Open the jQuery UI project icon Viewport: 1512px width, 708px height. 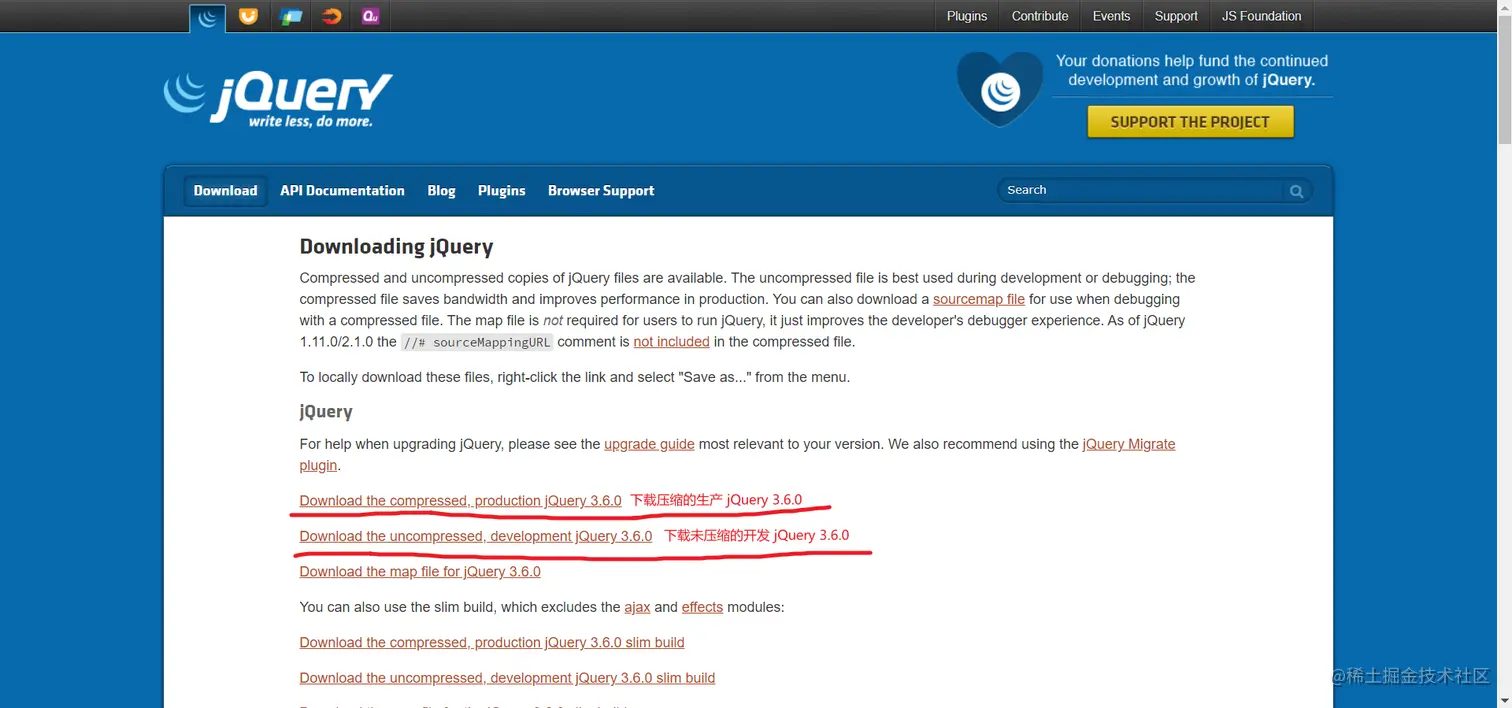pyautogui.click(x=249, y=16)
